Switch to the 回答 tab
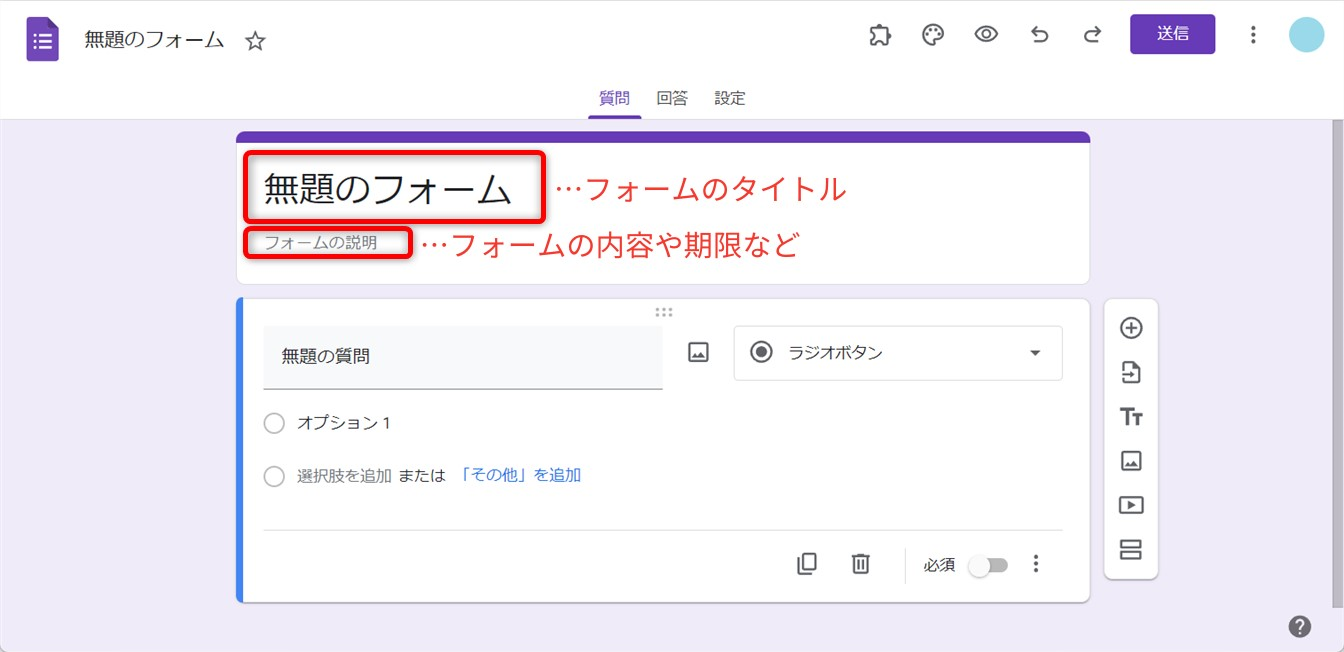Viewport: 1344px width, 652px height. [x=672, y=98]
